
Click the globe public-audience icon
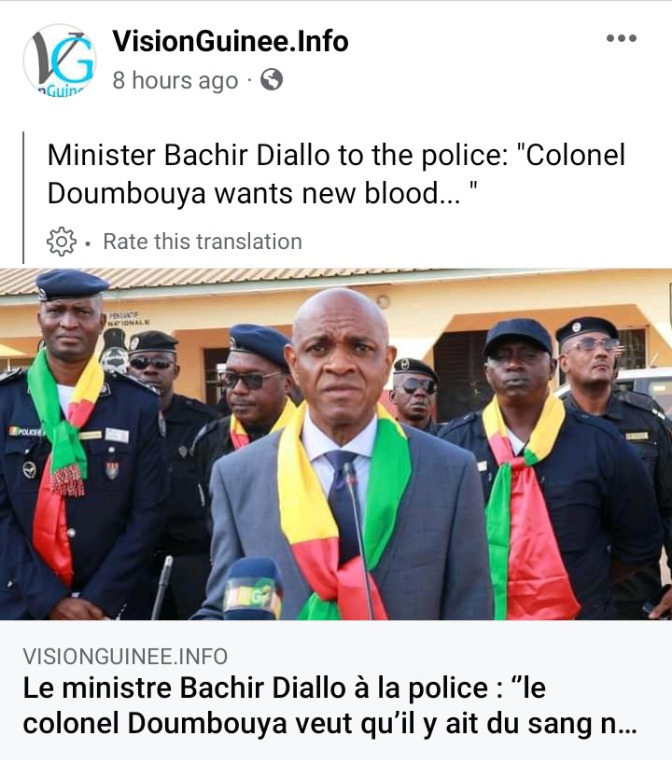pyautogui.click(x=272, y=80)
